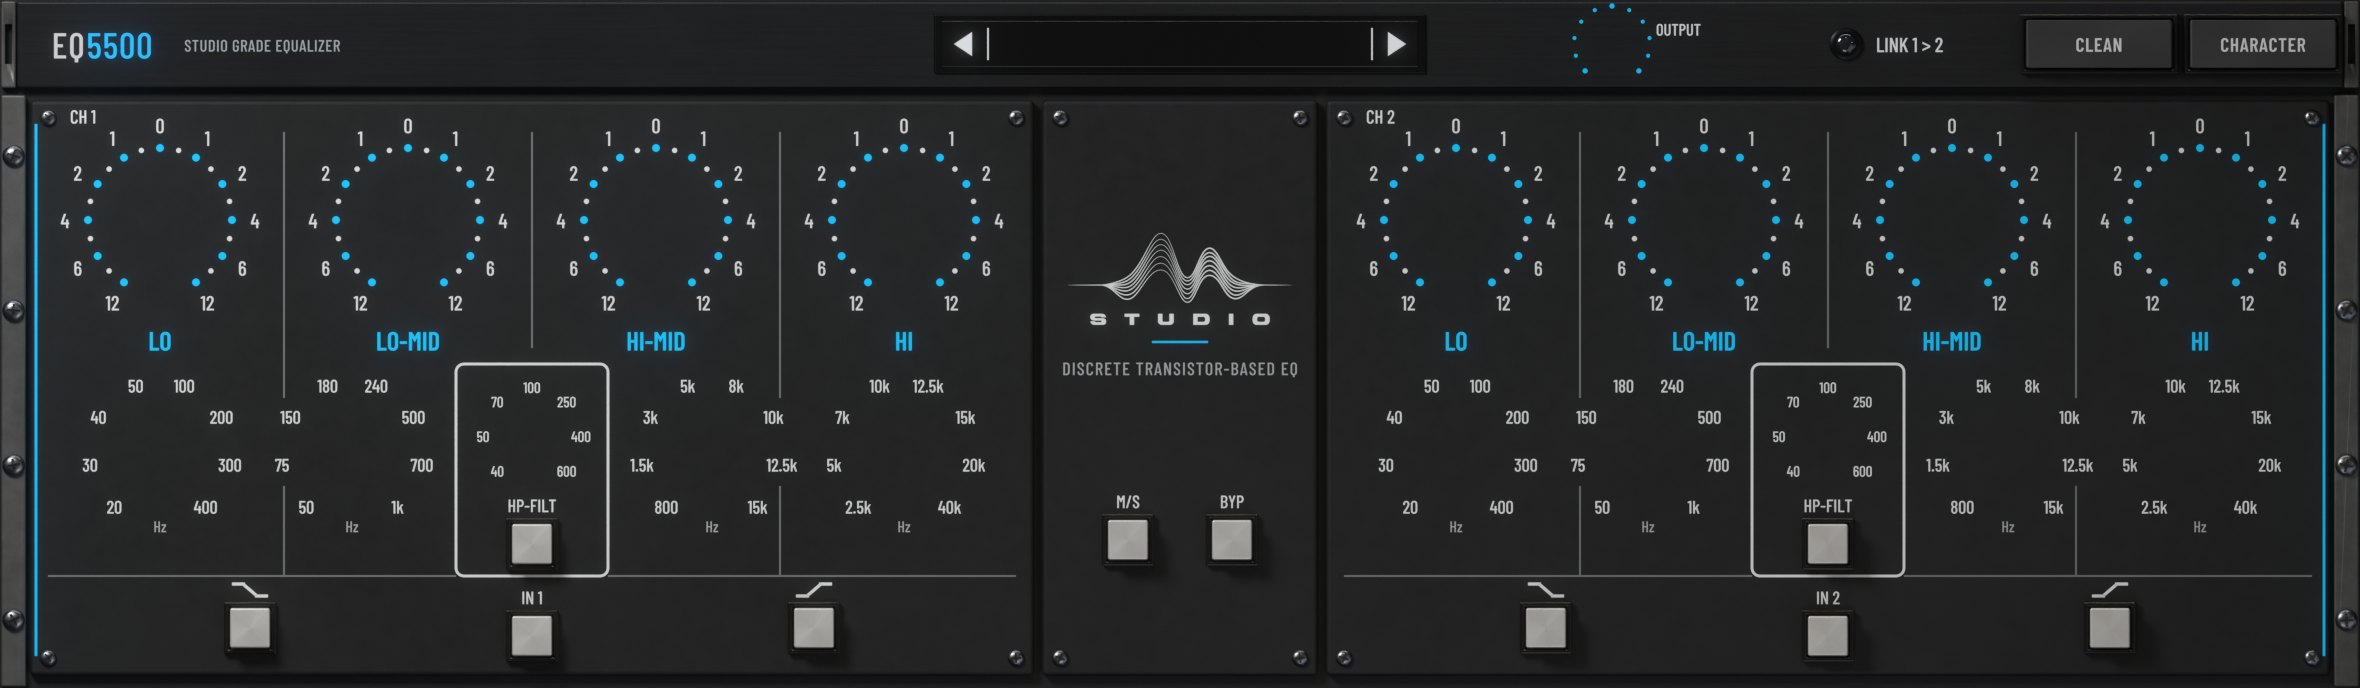Enable the CH 2 HP-FILT button

click(1827, 544)
